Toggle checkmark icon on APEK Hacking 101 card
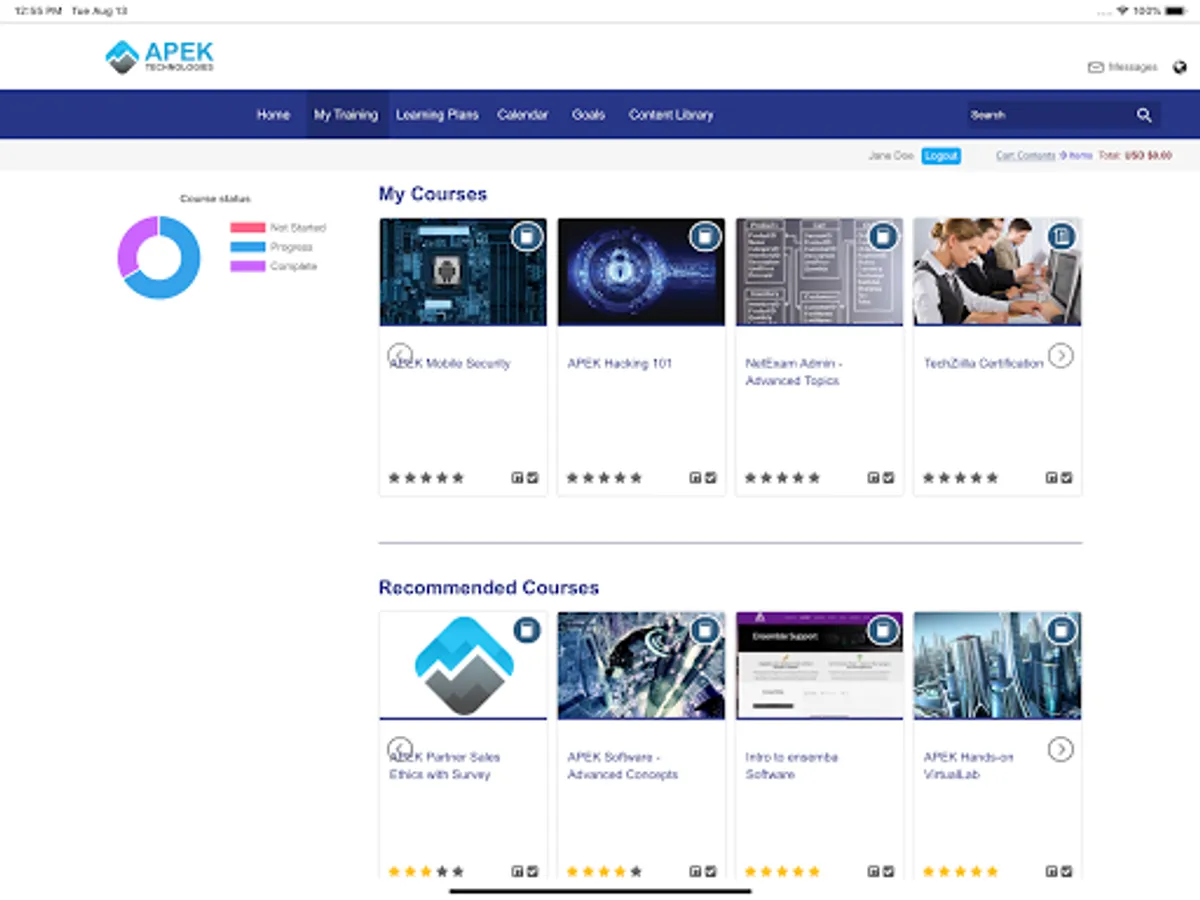 pos(710,478)
